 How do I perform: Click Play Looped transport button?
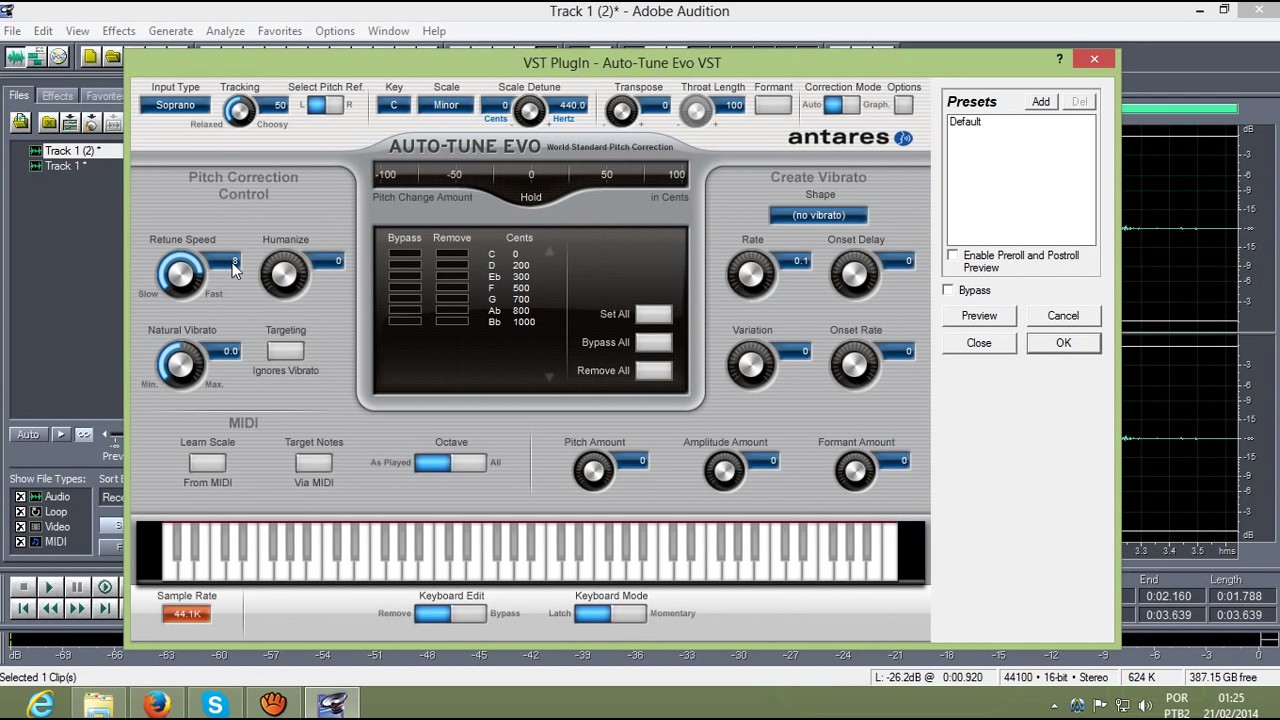click(x=104, y=587)
